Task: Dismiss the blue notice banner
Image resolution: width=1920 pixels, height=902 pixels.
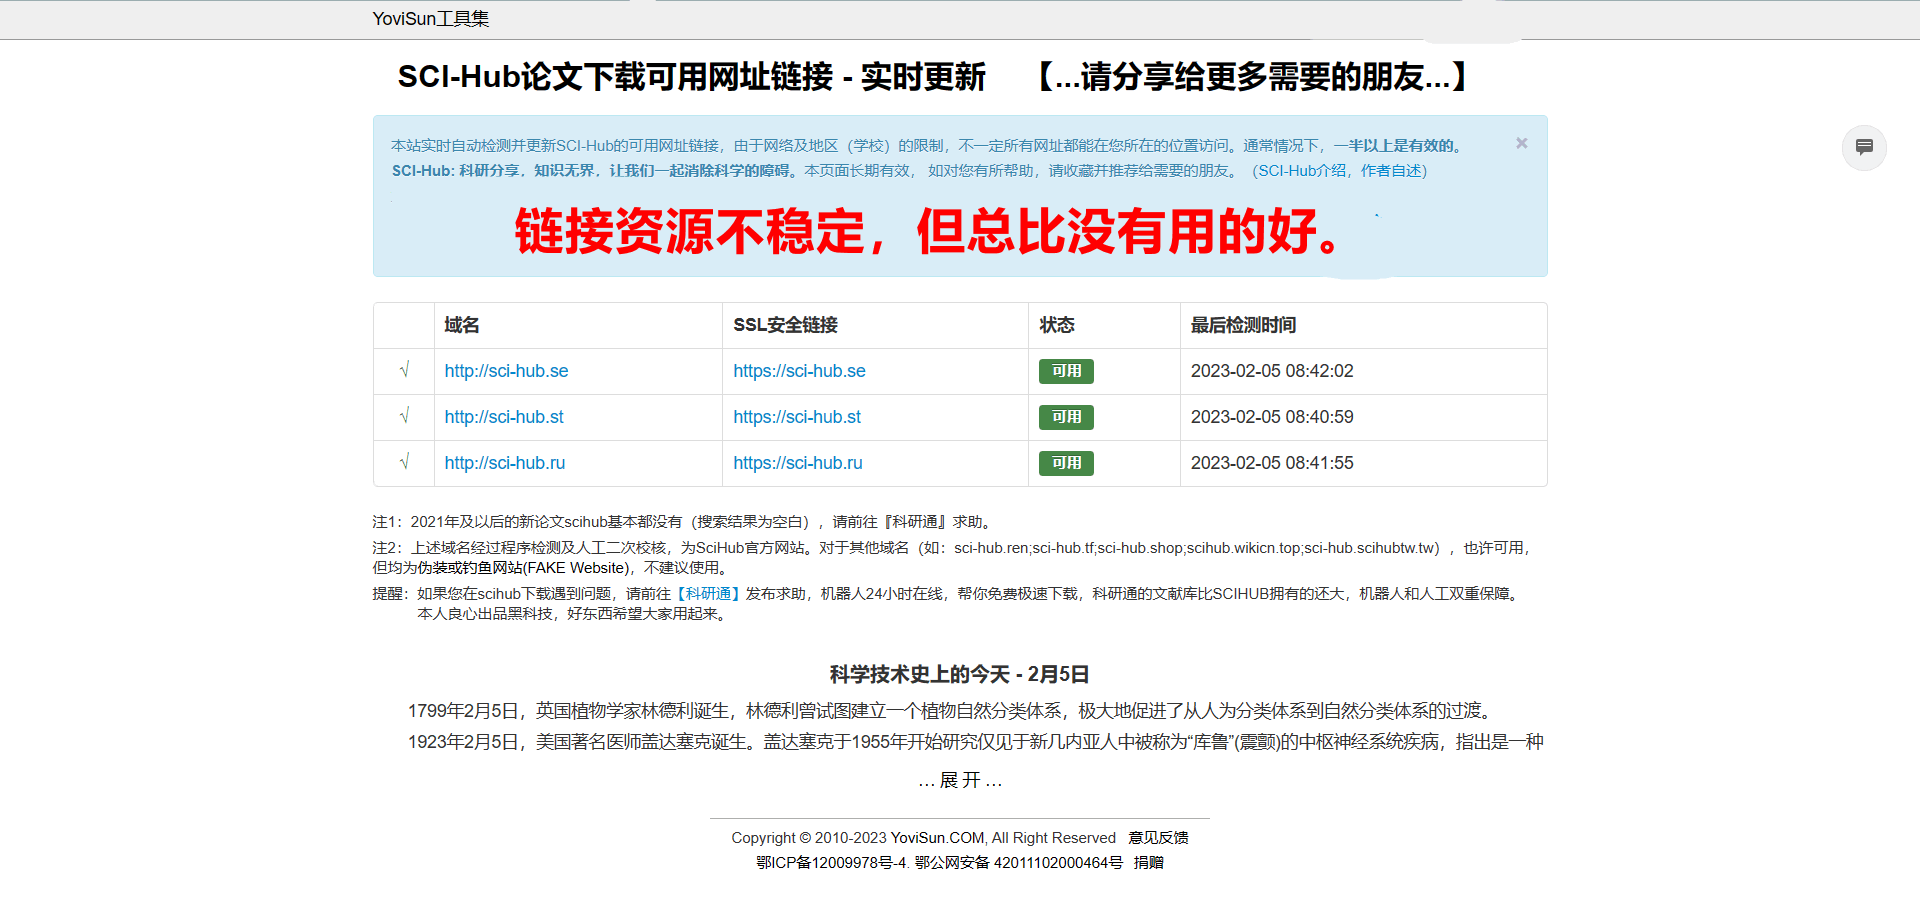Action: click(1521, 143)
